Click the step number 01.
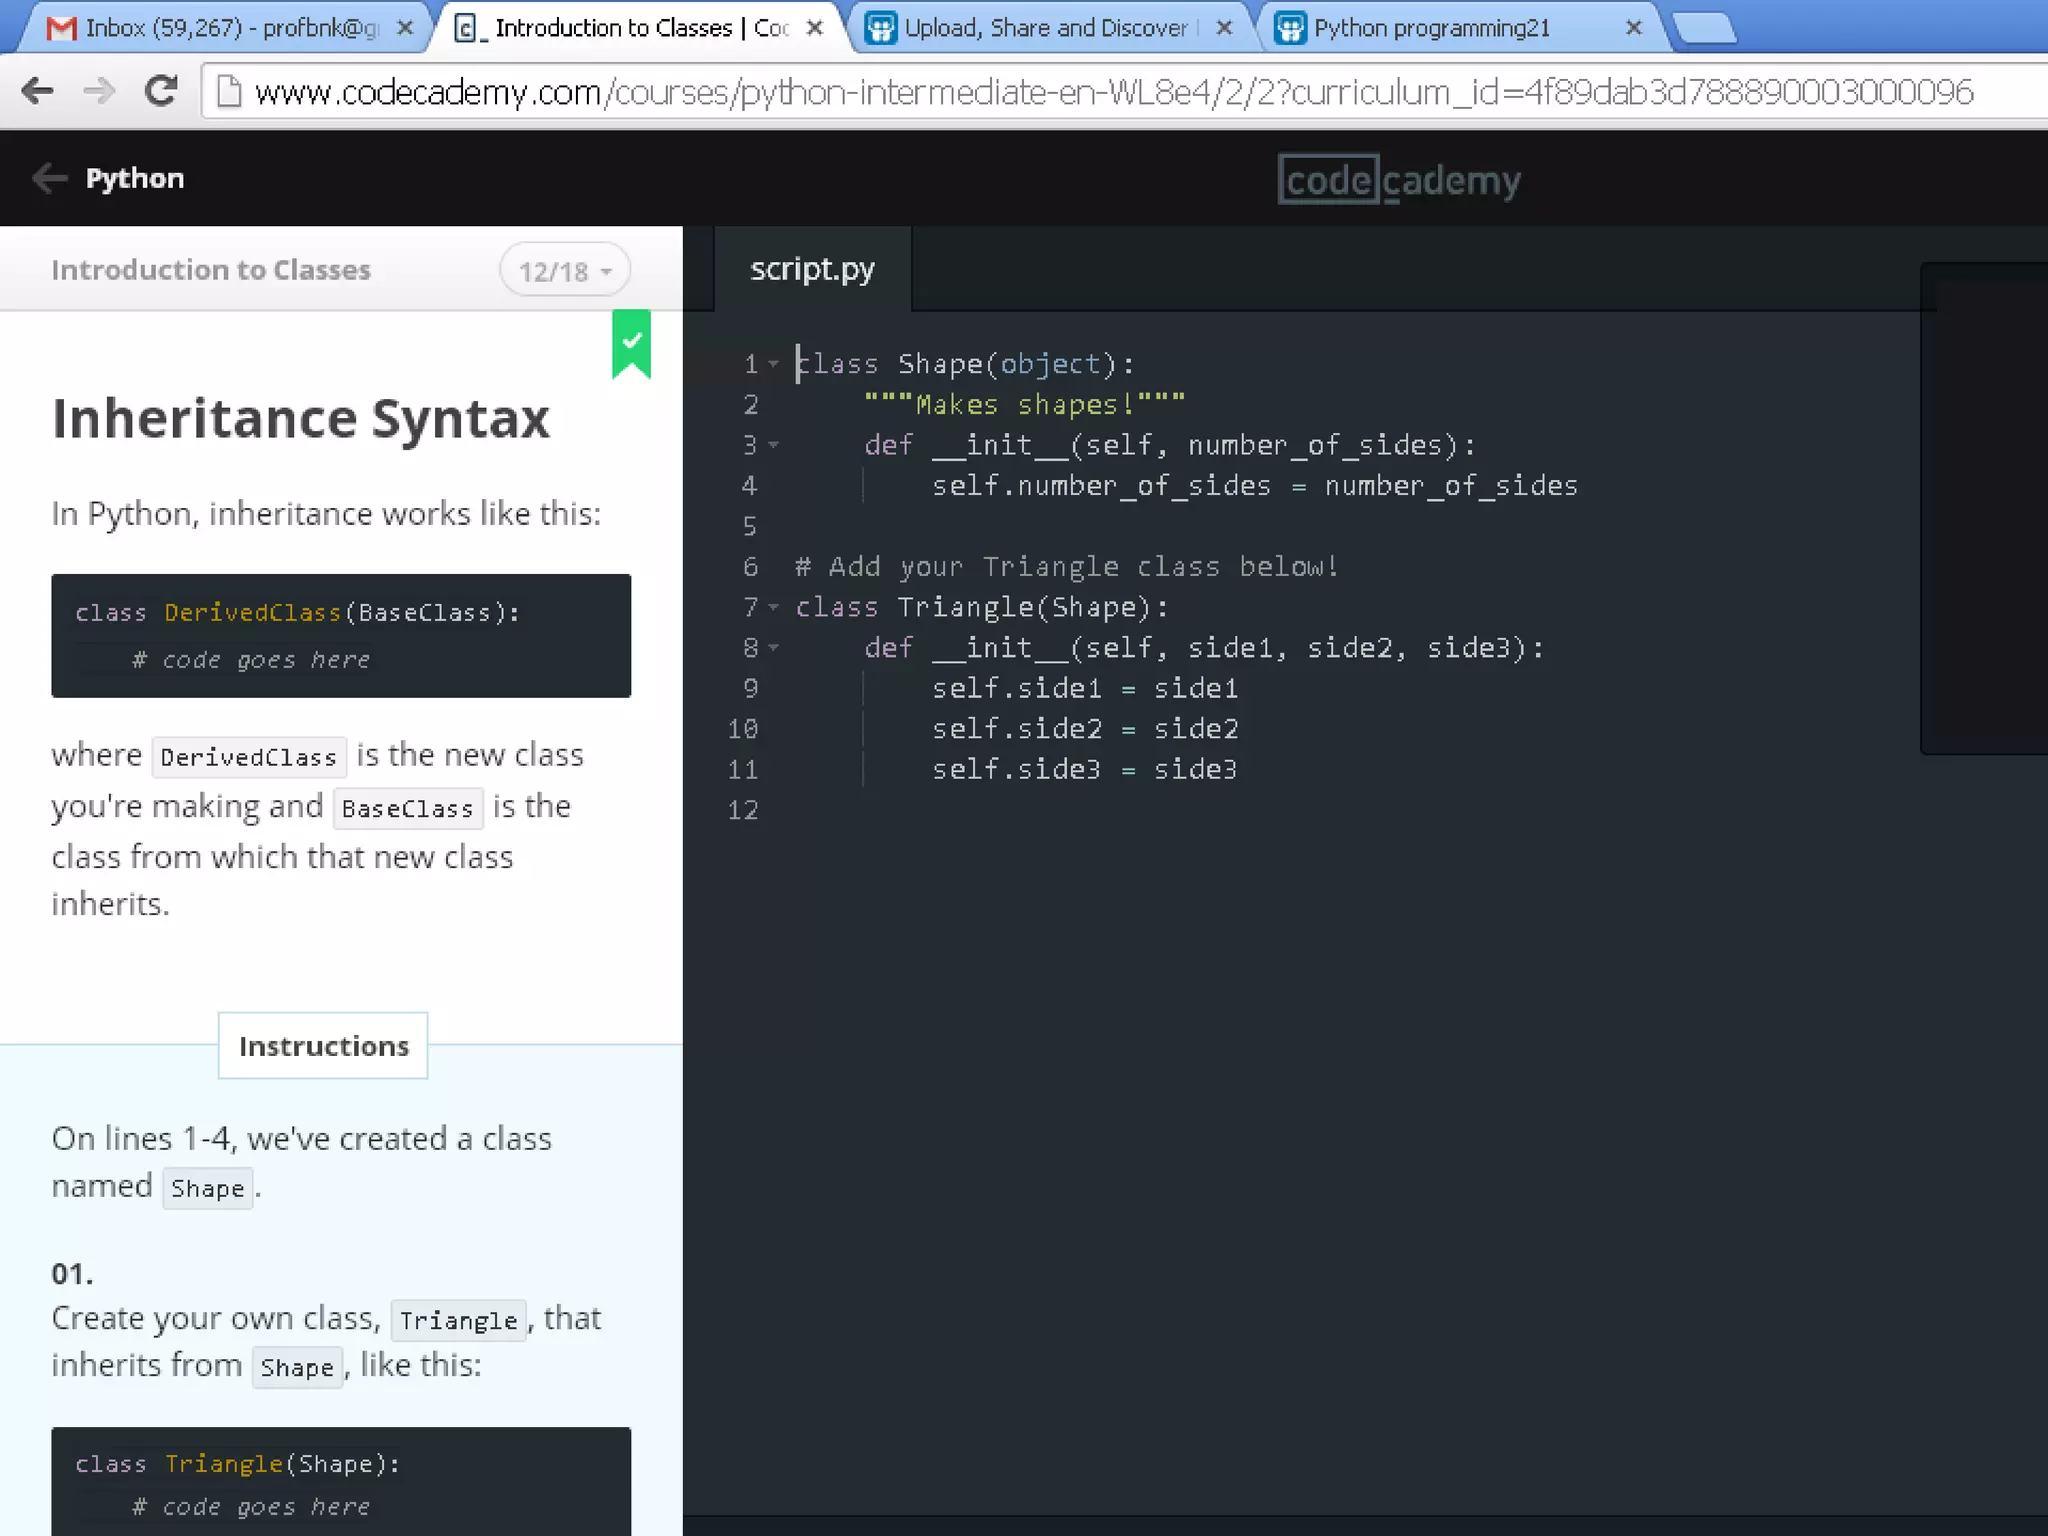The height and width of the screenshot is (1536, 2048). coord(72,1274)
